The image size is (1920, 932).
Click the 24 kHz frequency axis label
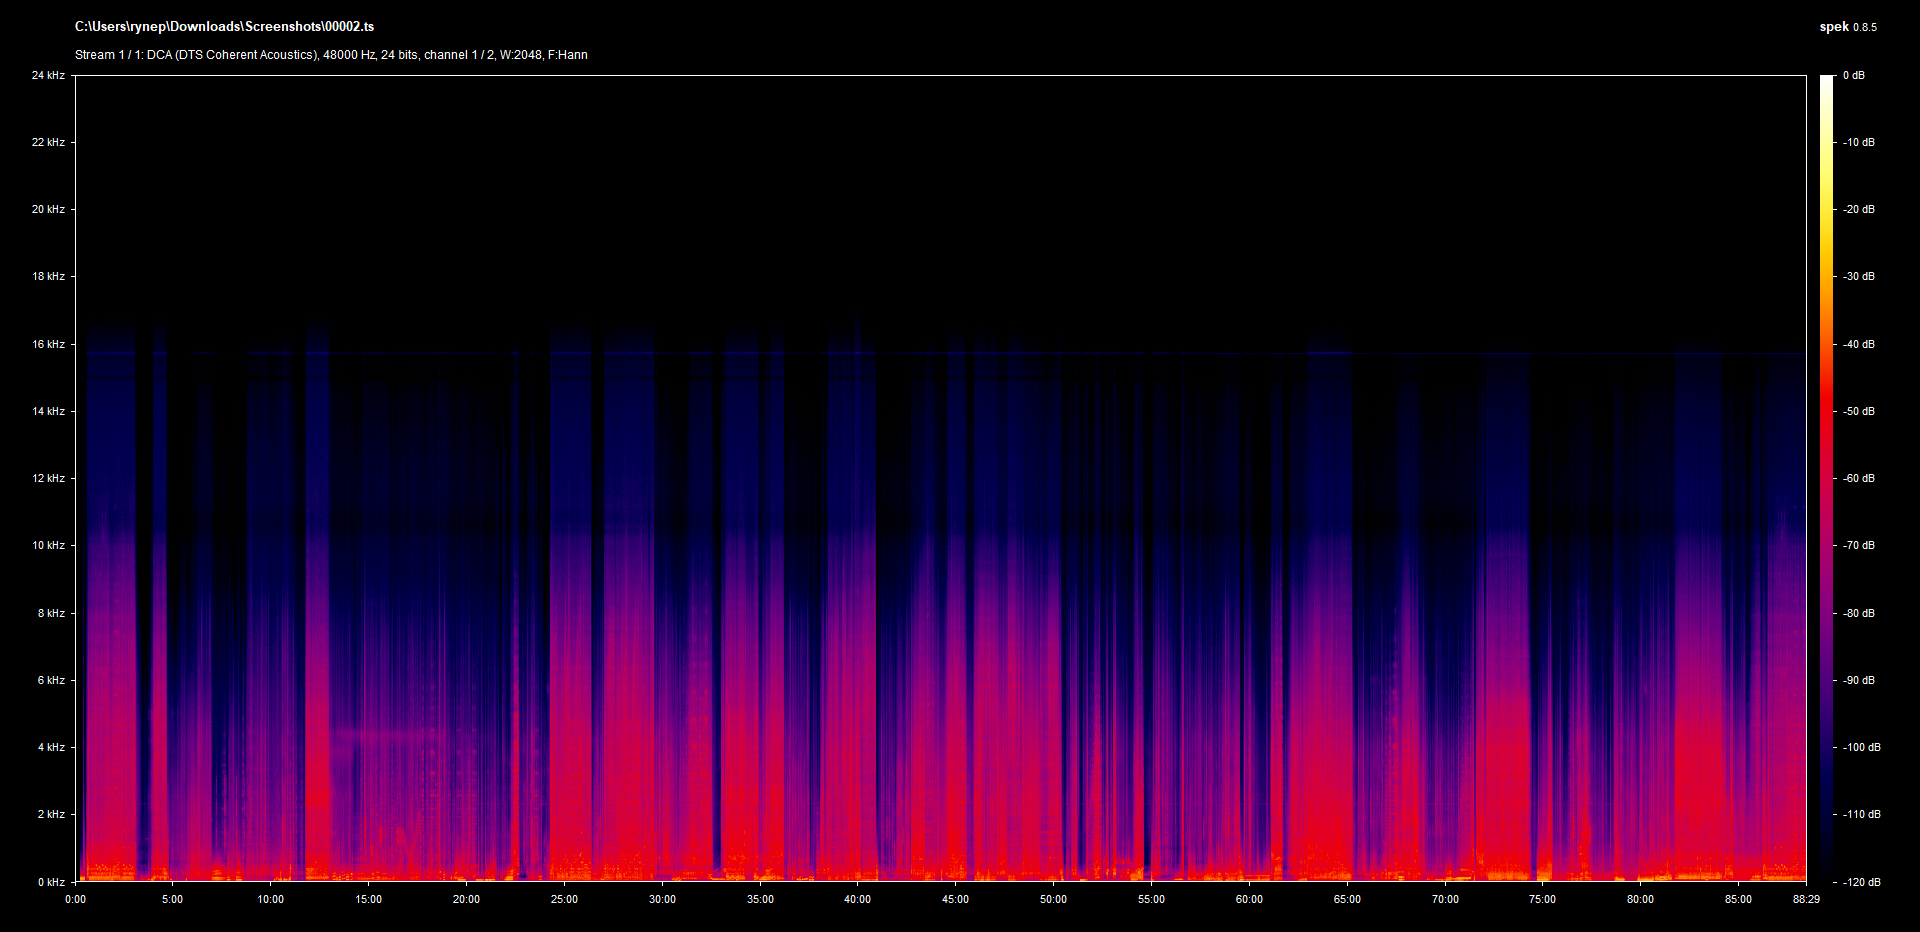click(48, 75)
